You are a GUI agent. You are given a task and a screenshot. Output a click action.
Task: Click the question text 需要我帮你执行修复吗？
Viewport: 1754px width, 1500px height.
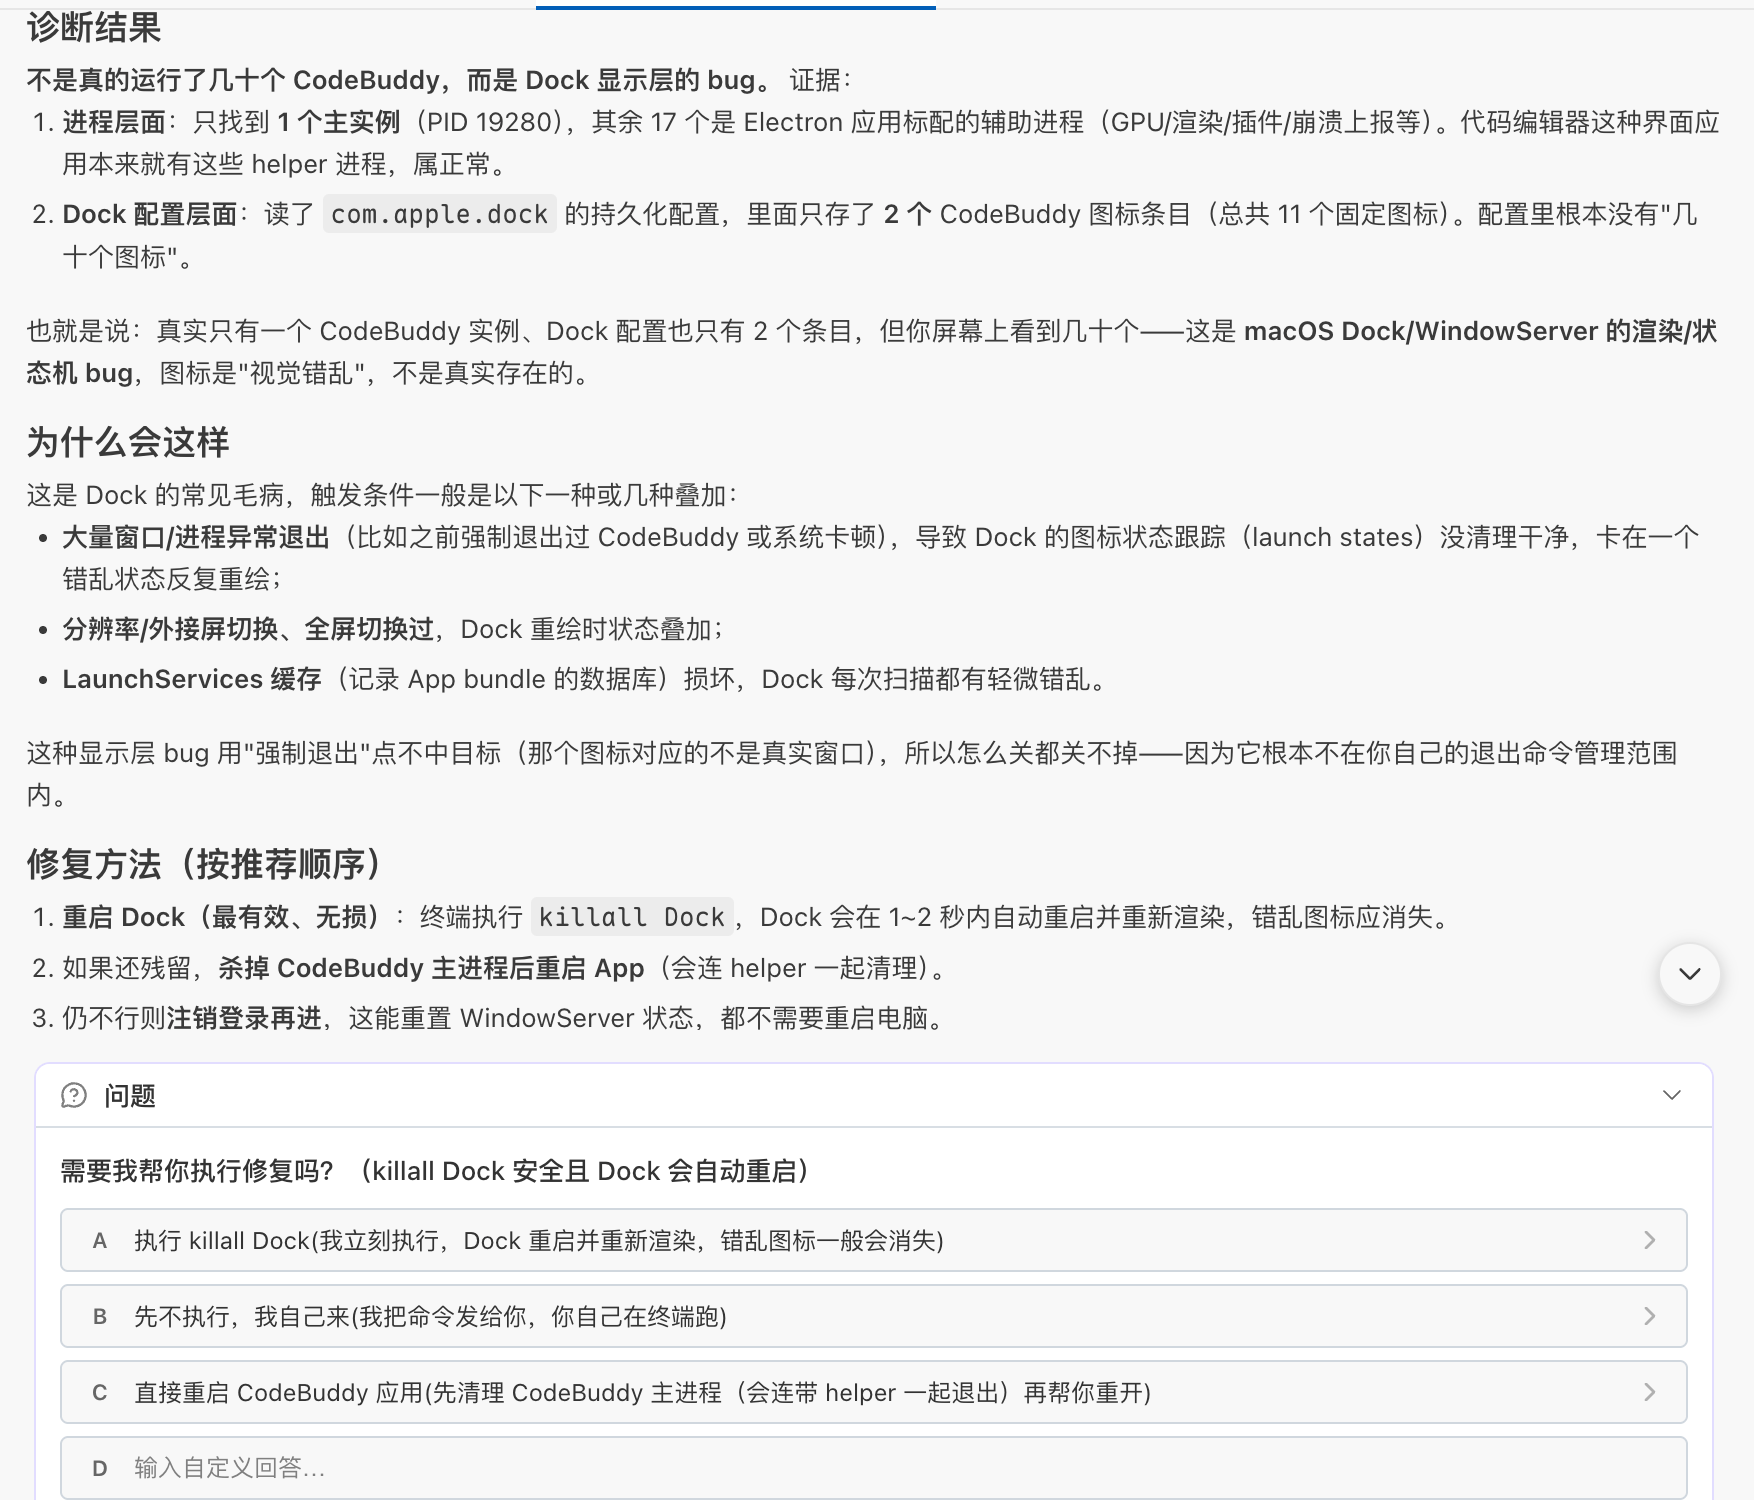tap(197, 1171)
